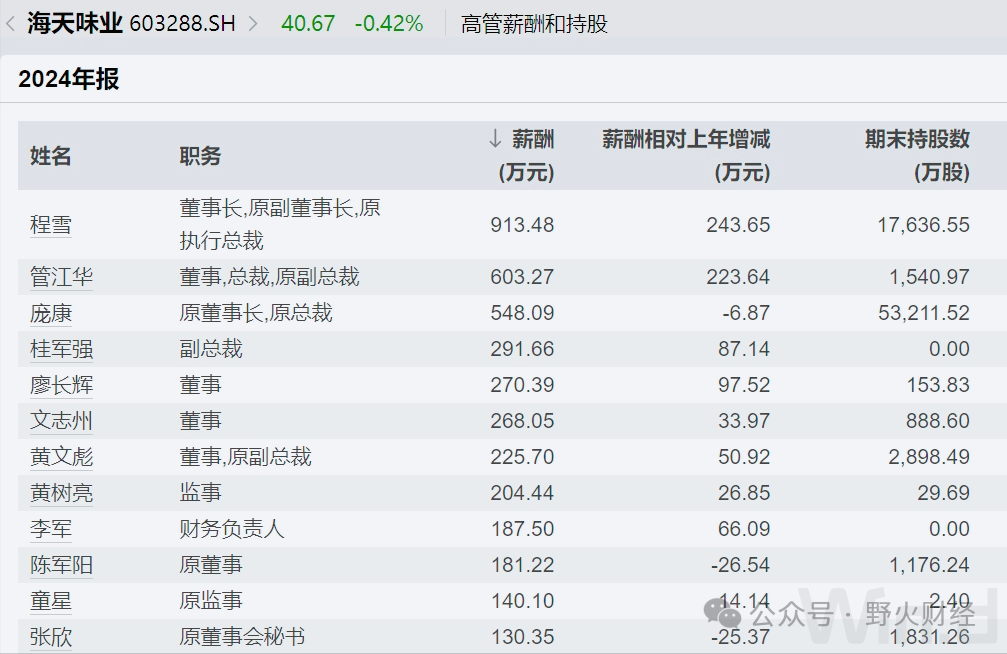Select shareholding value 153.83

tap(938, 385)
